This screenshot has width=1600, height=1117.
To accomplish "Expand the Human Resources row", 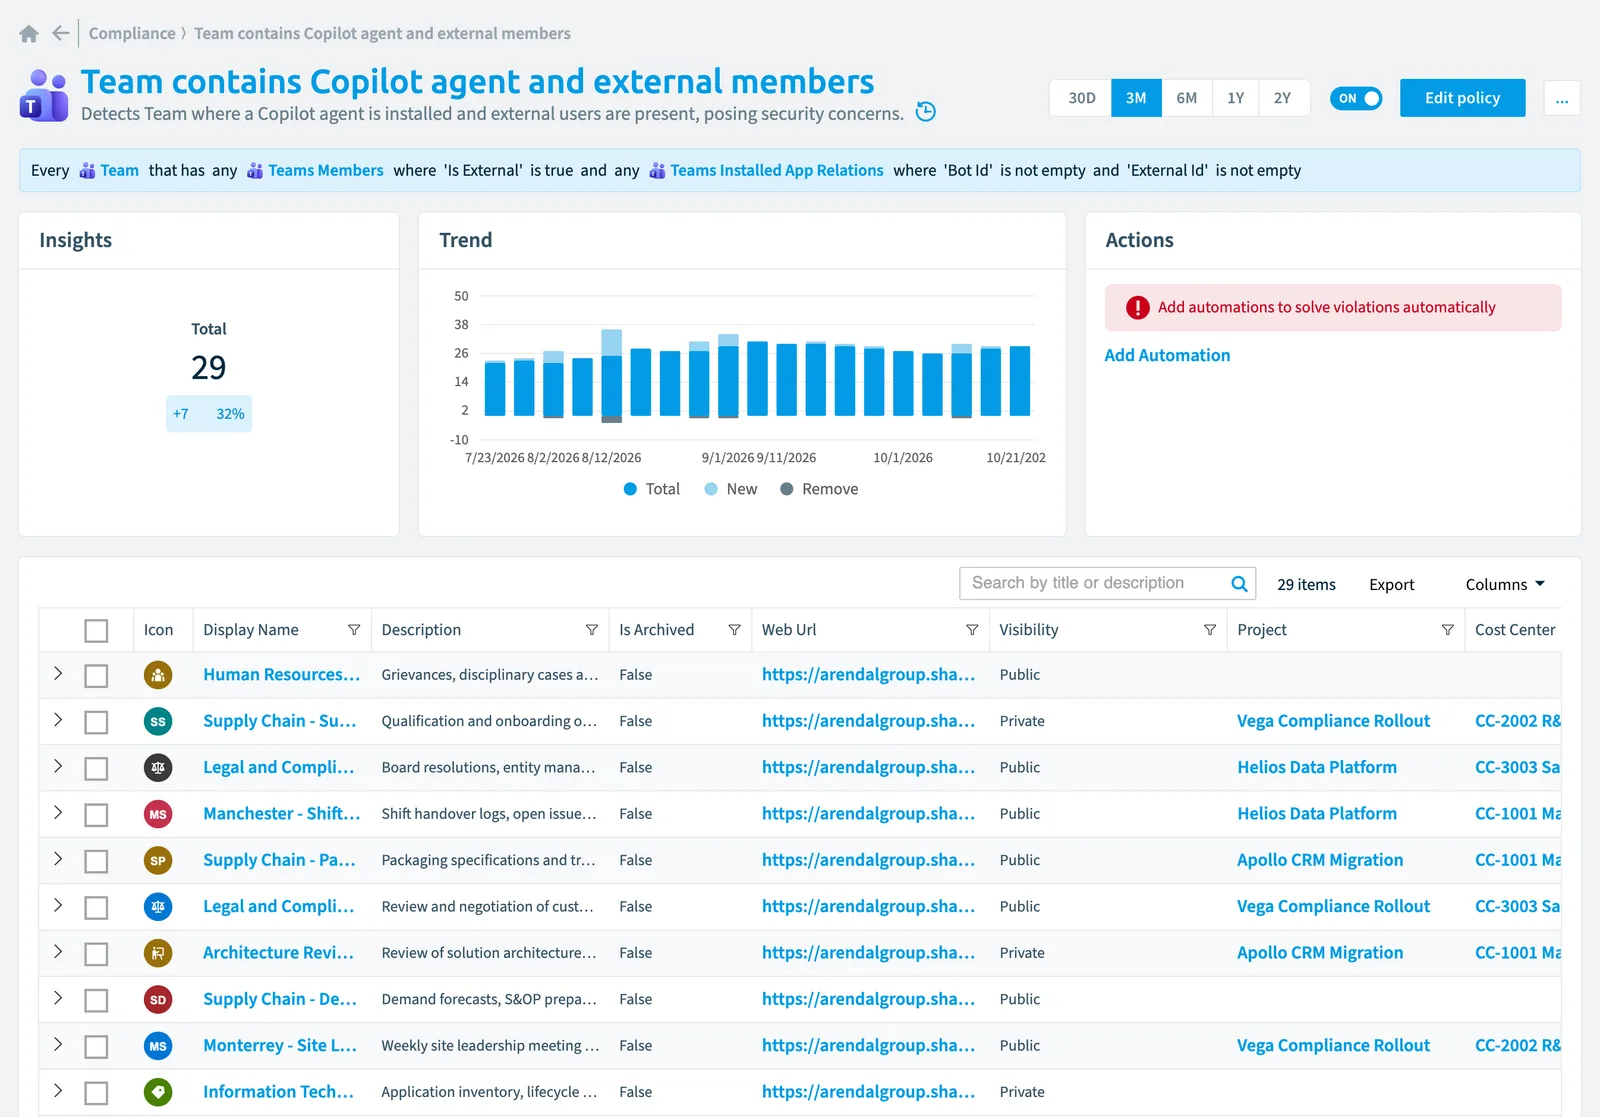I will [x=58, y=673].
